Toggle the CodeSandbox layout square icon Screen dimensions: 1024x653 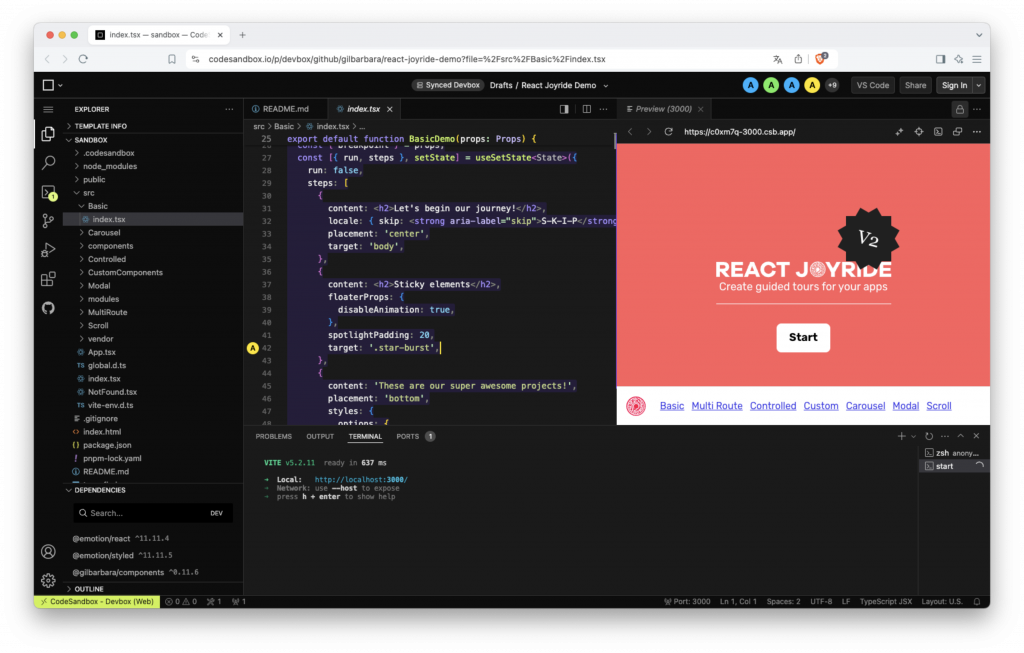(48, 85)
